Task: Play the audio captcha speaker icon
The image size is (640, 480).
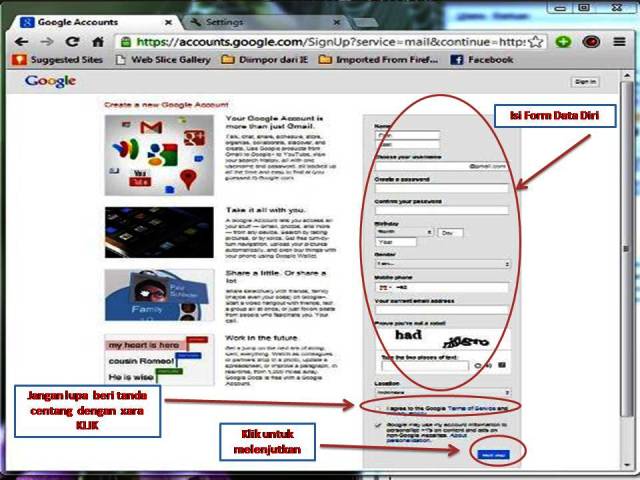Action: [489, 365]
